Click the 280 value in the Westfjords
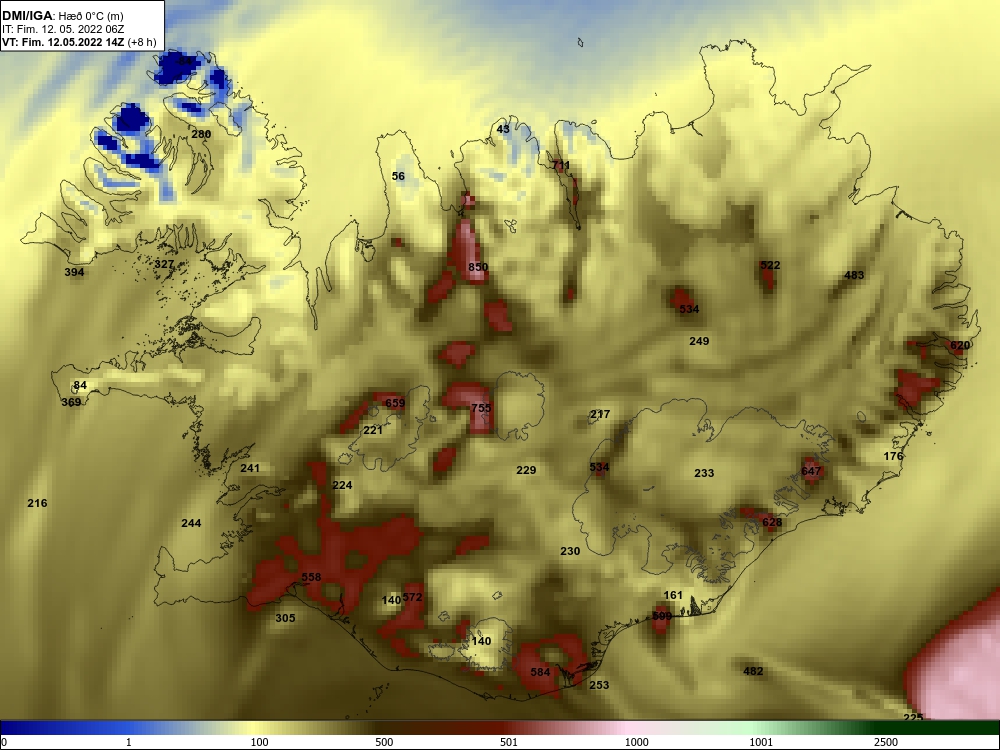Screen dimensions: 1000x750 pos(201,134)
